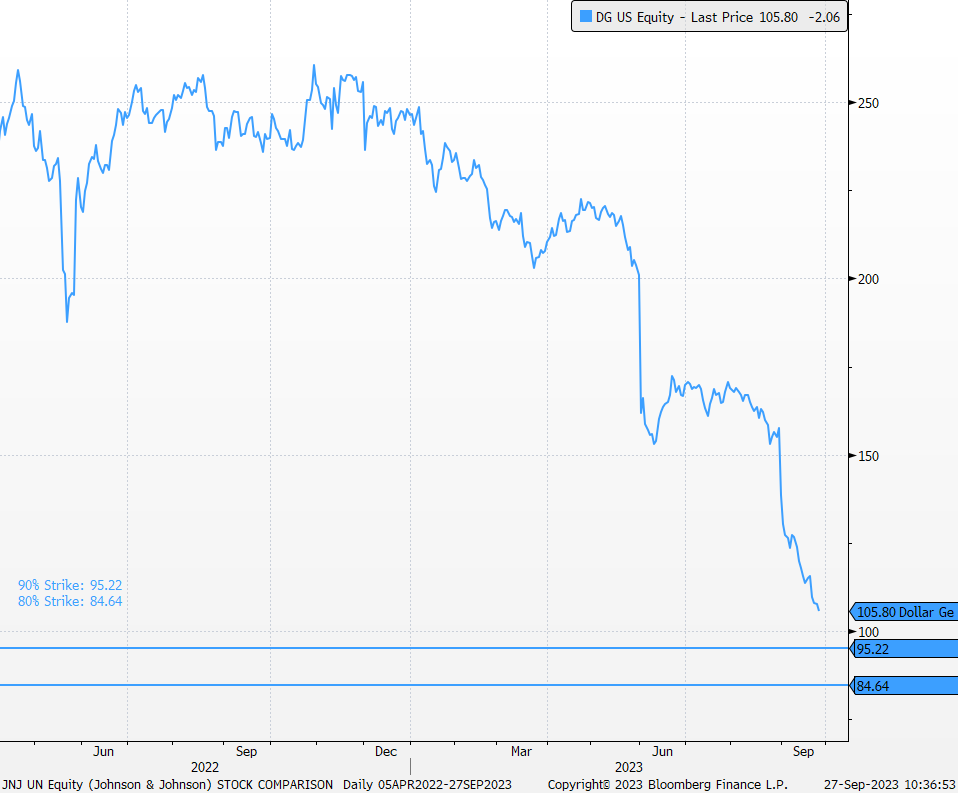The height and width of the screenshot is (793, 958).
Task: Click the 105.80 last price tag
Action: (904, 612)
